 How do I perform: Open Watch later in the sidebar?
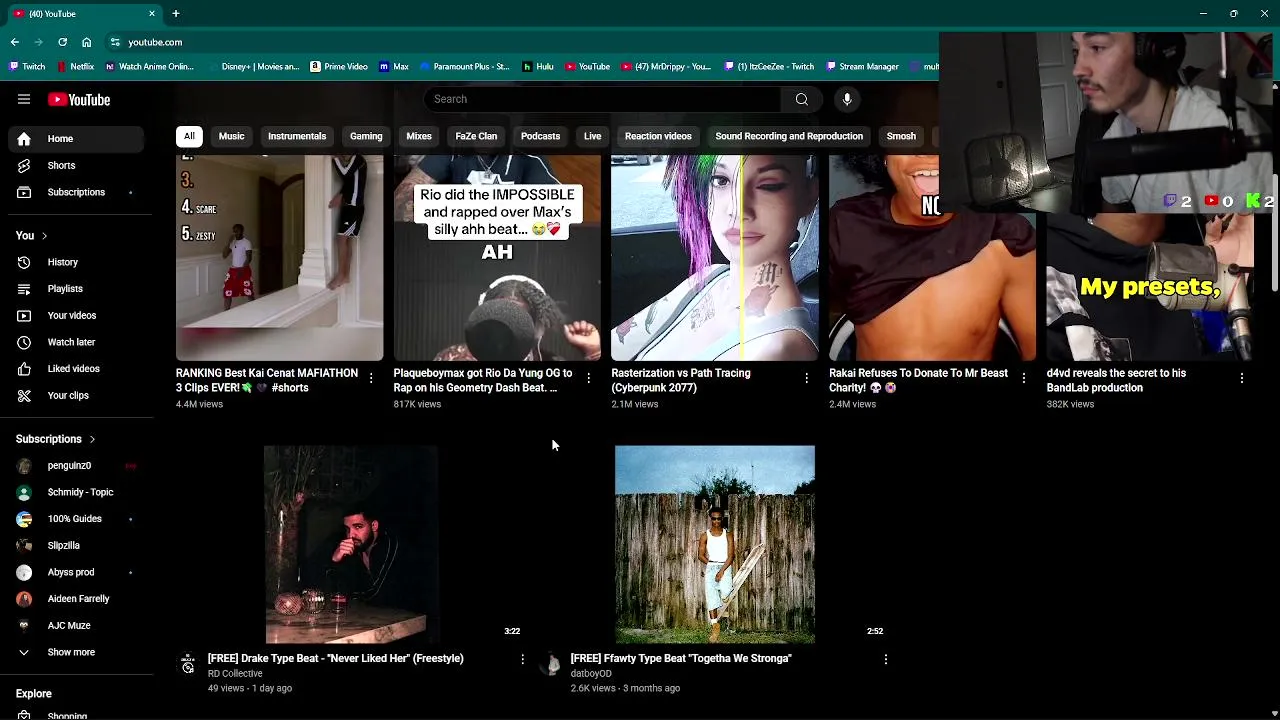click(75, 342)
